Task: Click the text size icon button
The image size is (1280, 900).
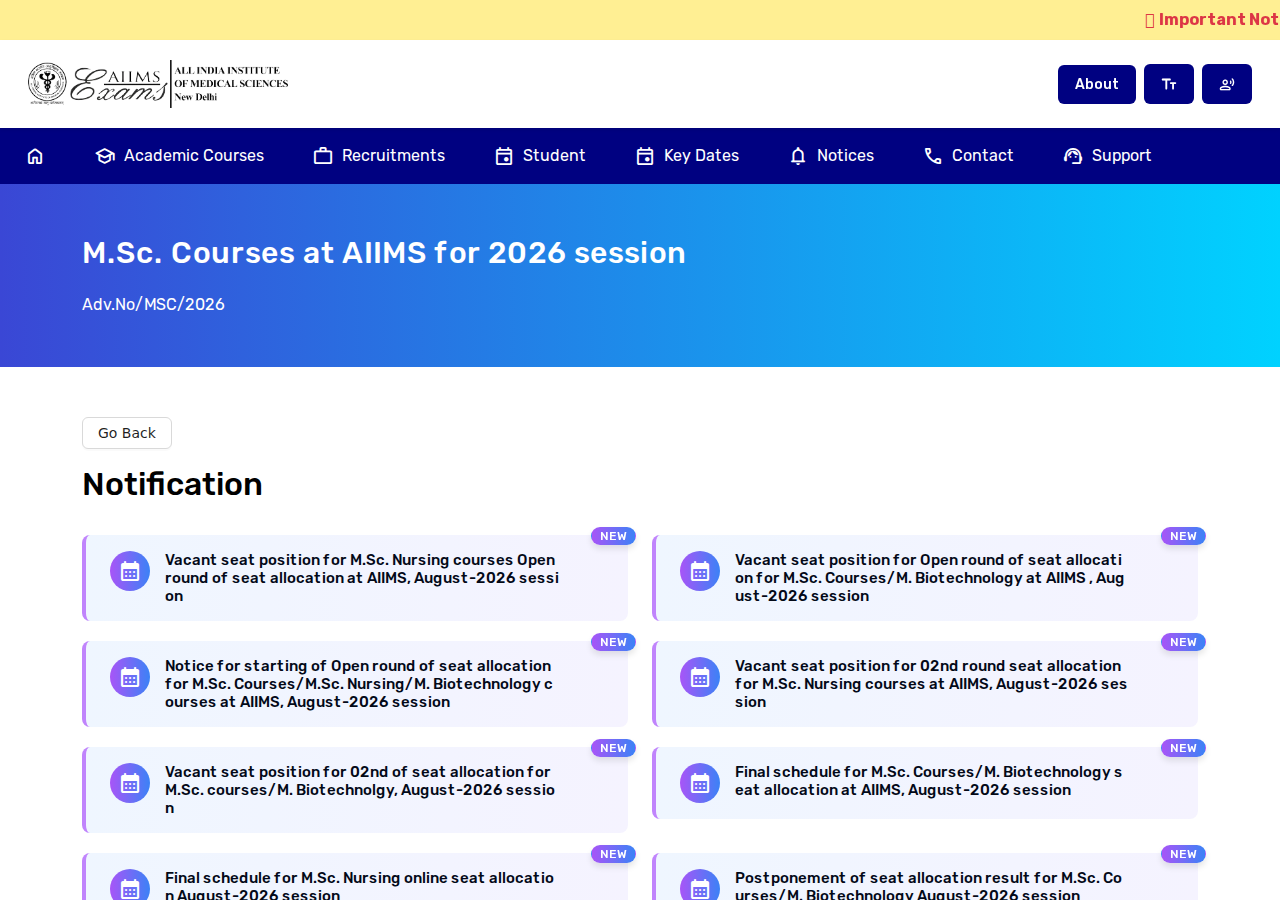Action: click(x=1169, y=84)
